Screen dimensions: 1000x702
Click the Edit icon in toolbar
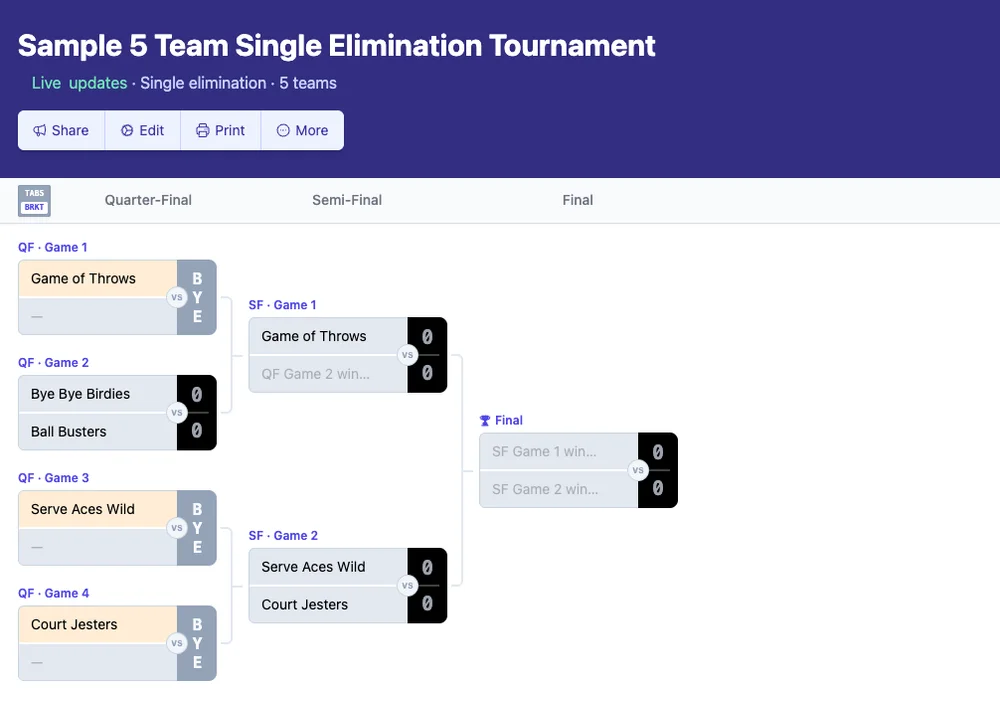tap(127, 131)
